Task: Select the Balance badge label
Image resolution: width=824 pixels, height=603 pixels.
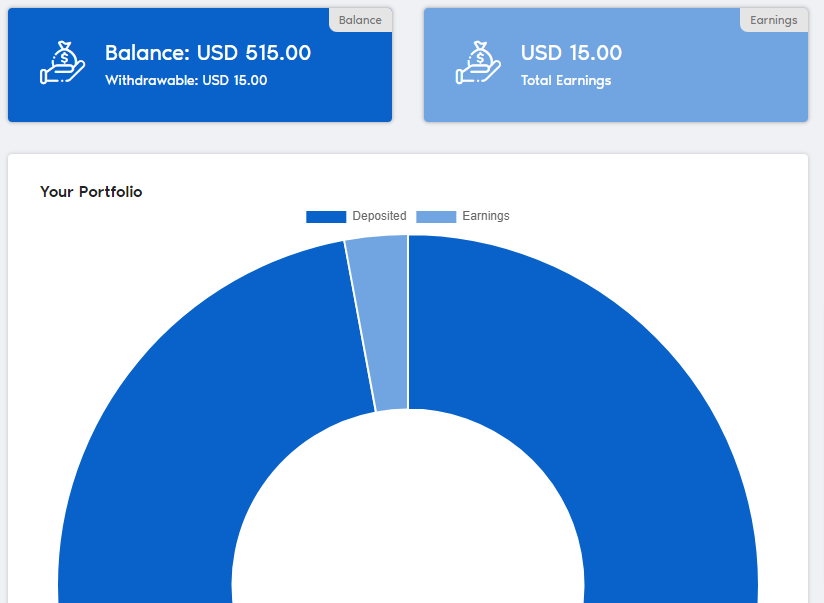Action: pyautogui.click(x=360, y=20)
